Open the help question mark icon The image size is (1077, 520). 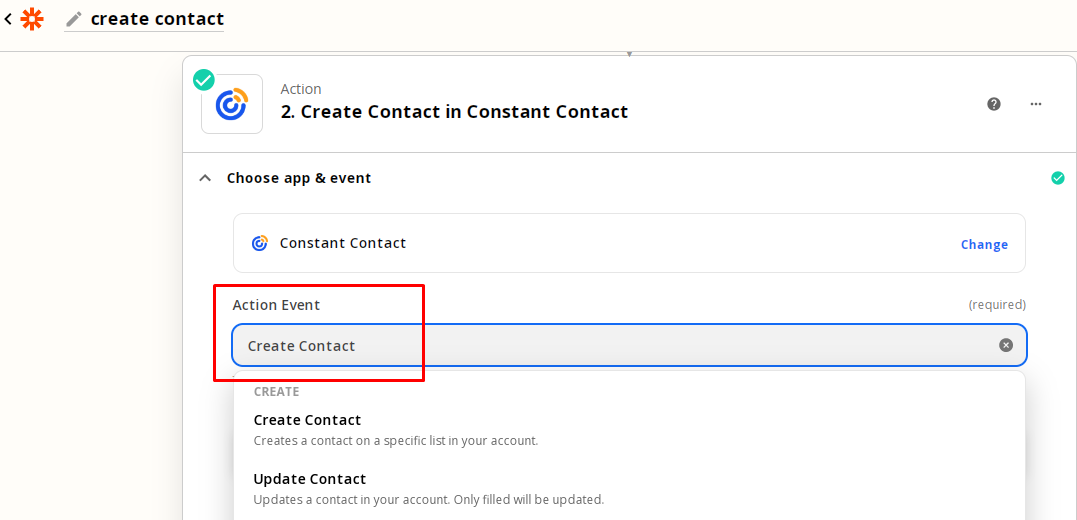(x=994, y=103)
